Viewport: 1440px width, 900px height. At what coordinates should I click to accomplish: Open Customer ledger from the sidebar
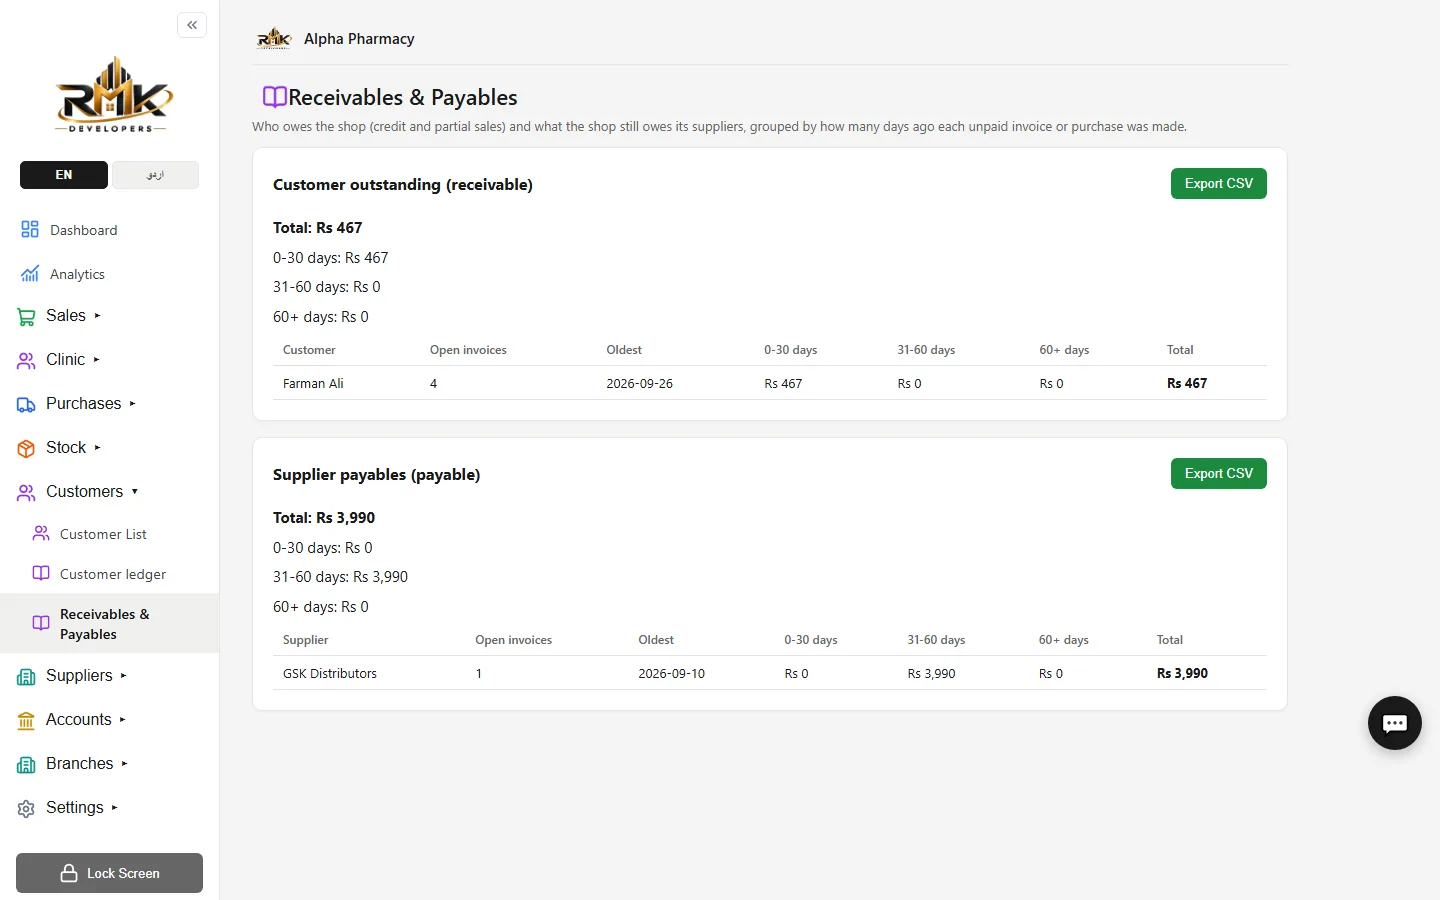pos(113,574)
